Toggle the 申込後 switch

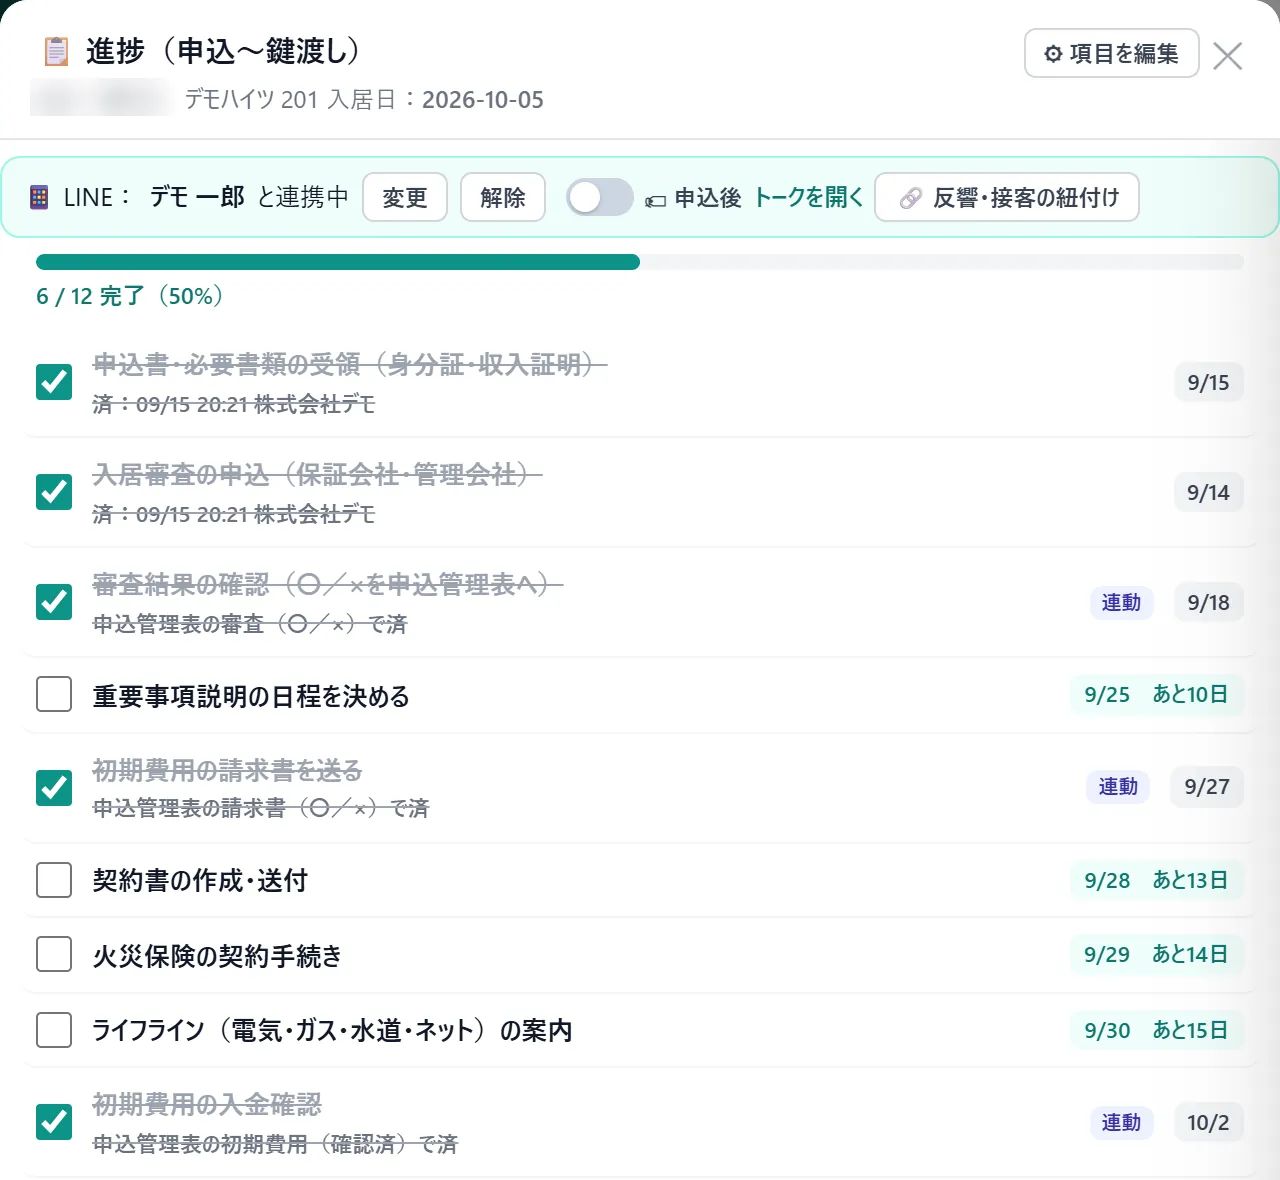[x=599, y=197]
